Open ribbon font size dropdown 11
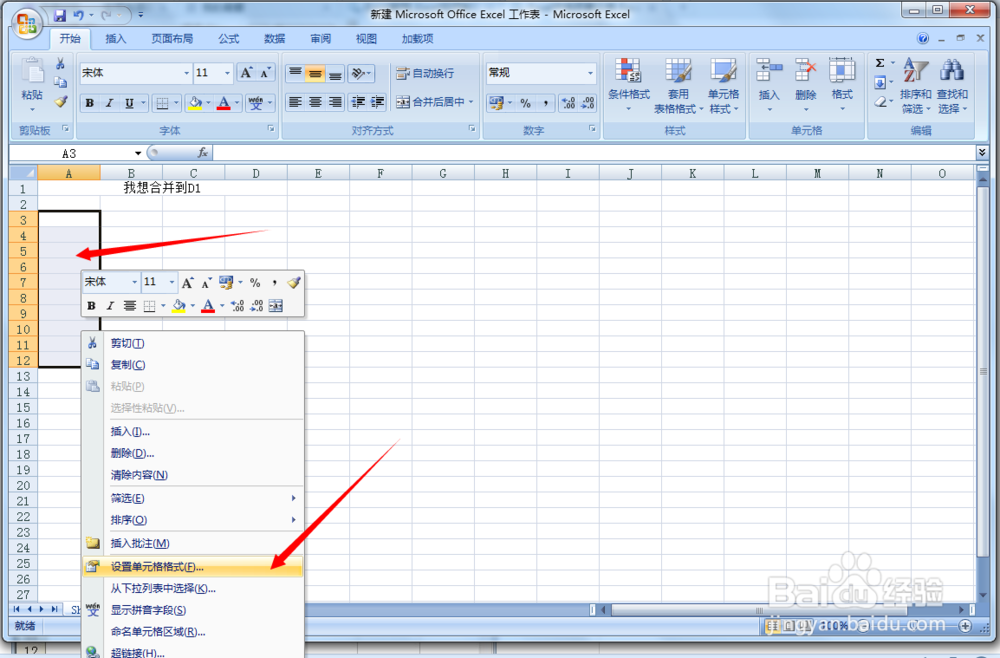The height and width of the screenshot is (658, 1000). click(227, 73)
